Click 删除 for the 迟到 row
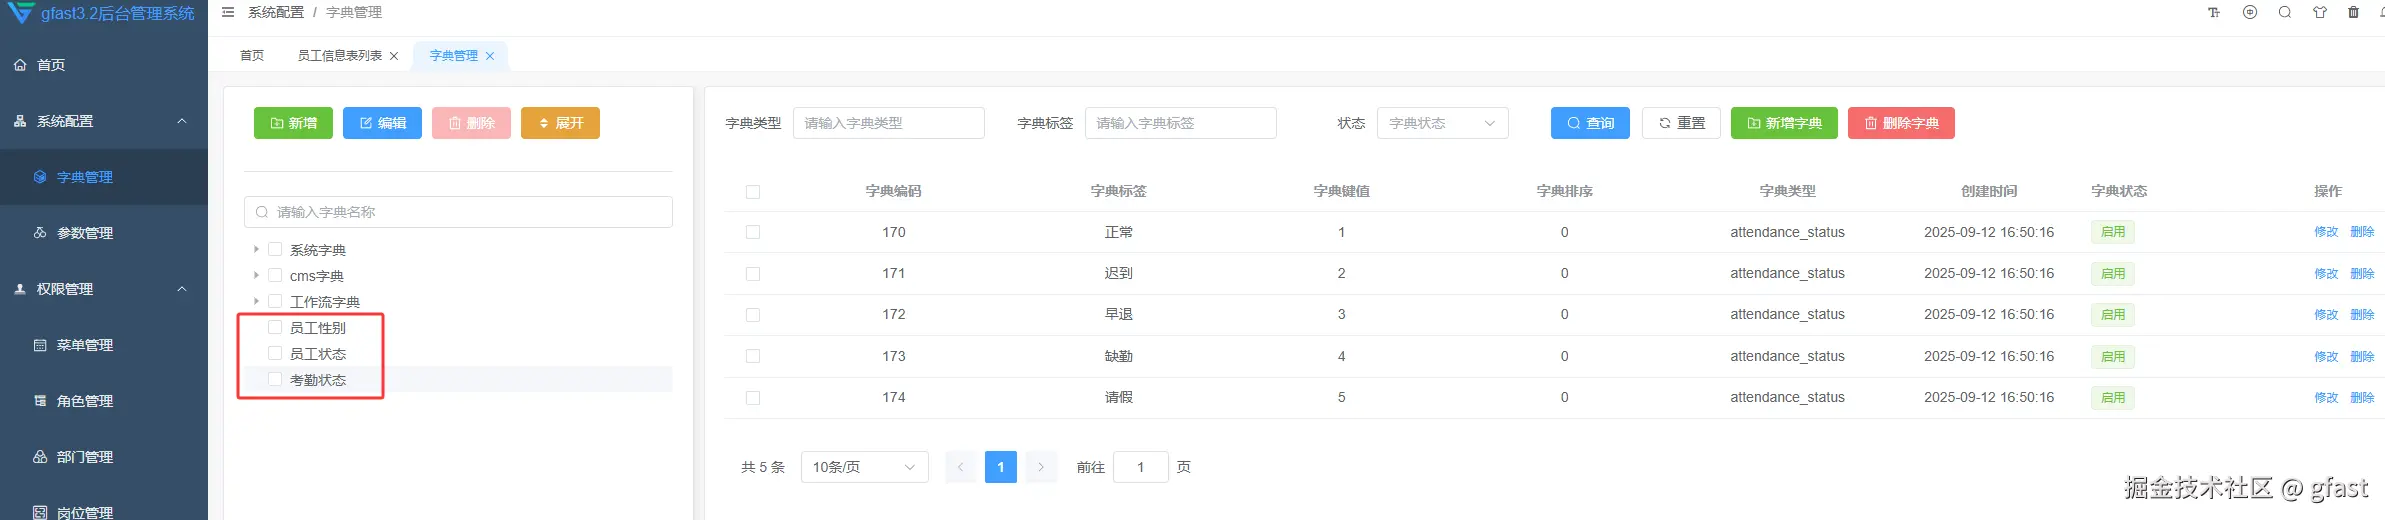Viewport: 2385px width, 520px height. click(x=2362, y=274)
